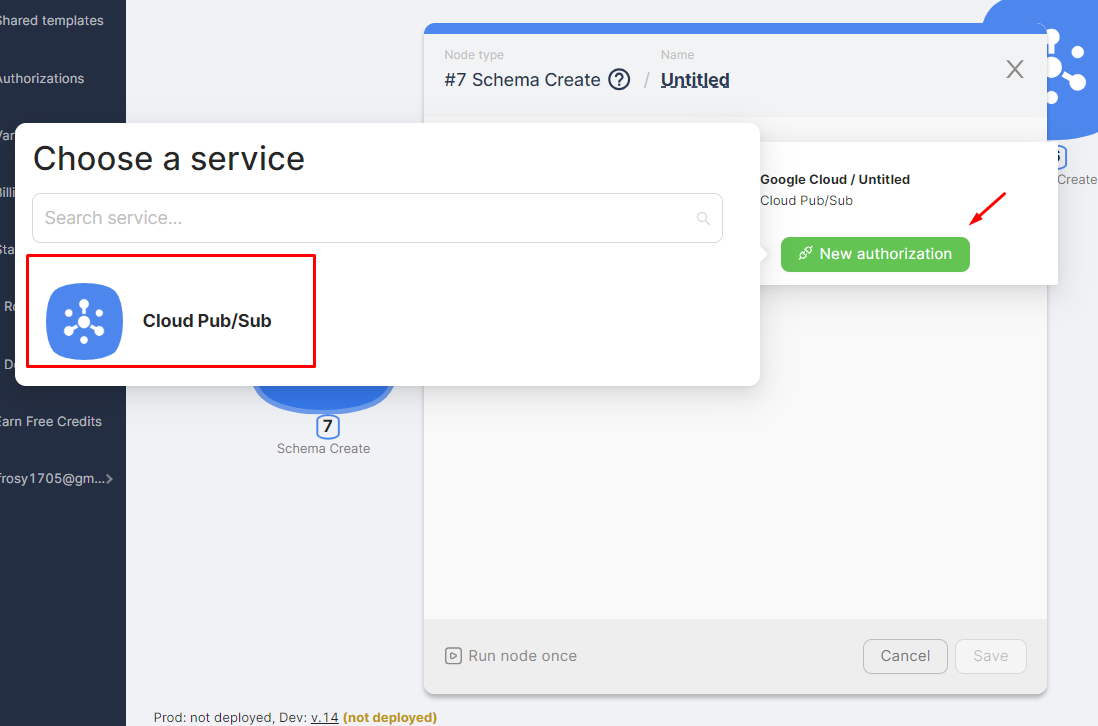The width and height of the screenshot is (1098, 726).
Task: Open the v.14 dev version link
Action: click(x=324, y=717)
